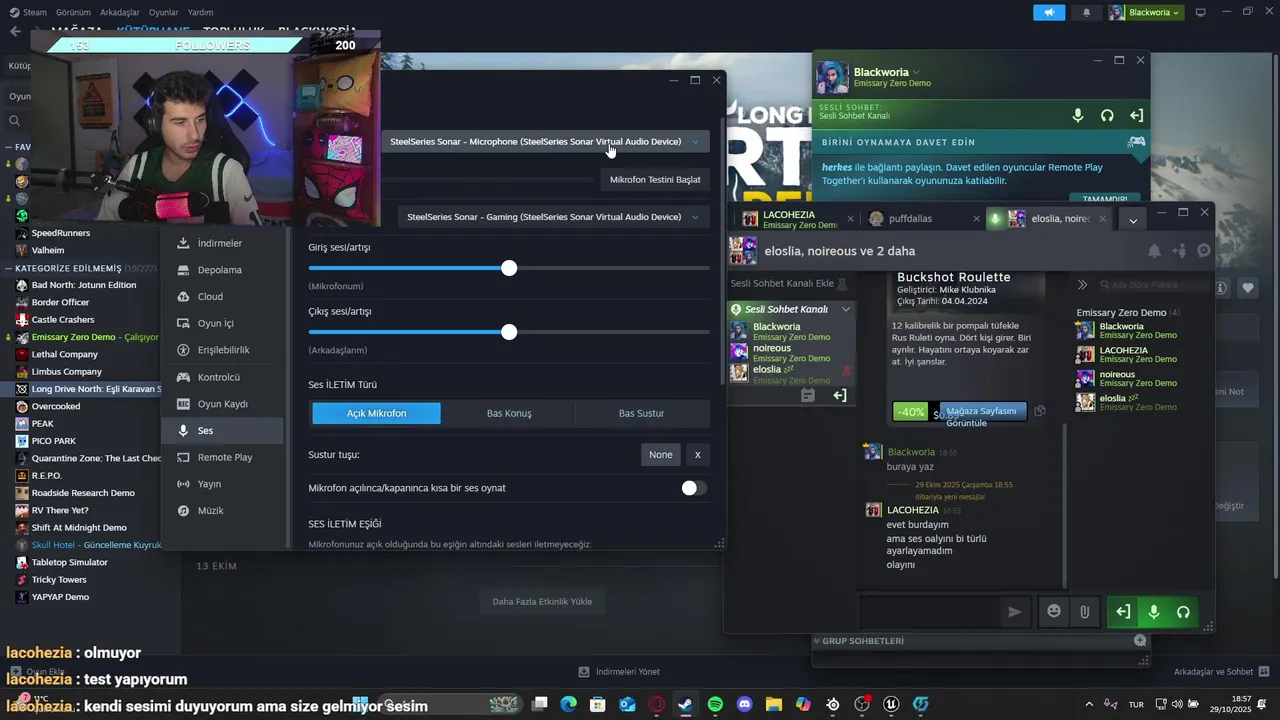Open Depolama settings section
The width and height of the screenshot is (1280, 720).
tap(222, 270)
